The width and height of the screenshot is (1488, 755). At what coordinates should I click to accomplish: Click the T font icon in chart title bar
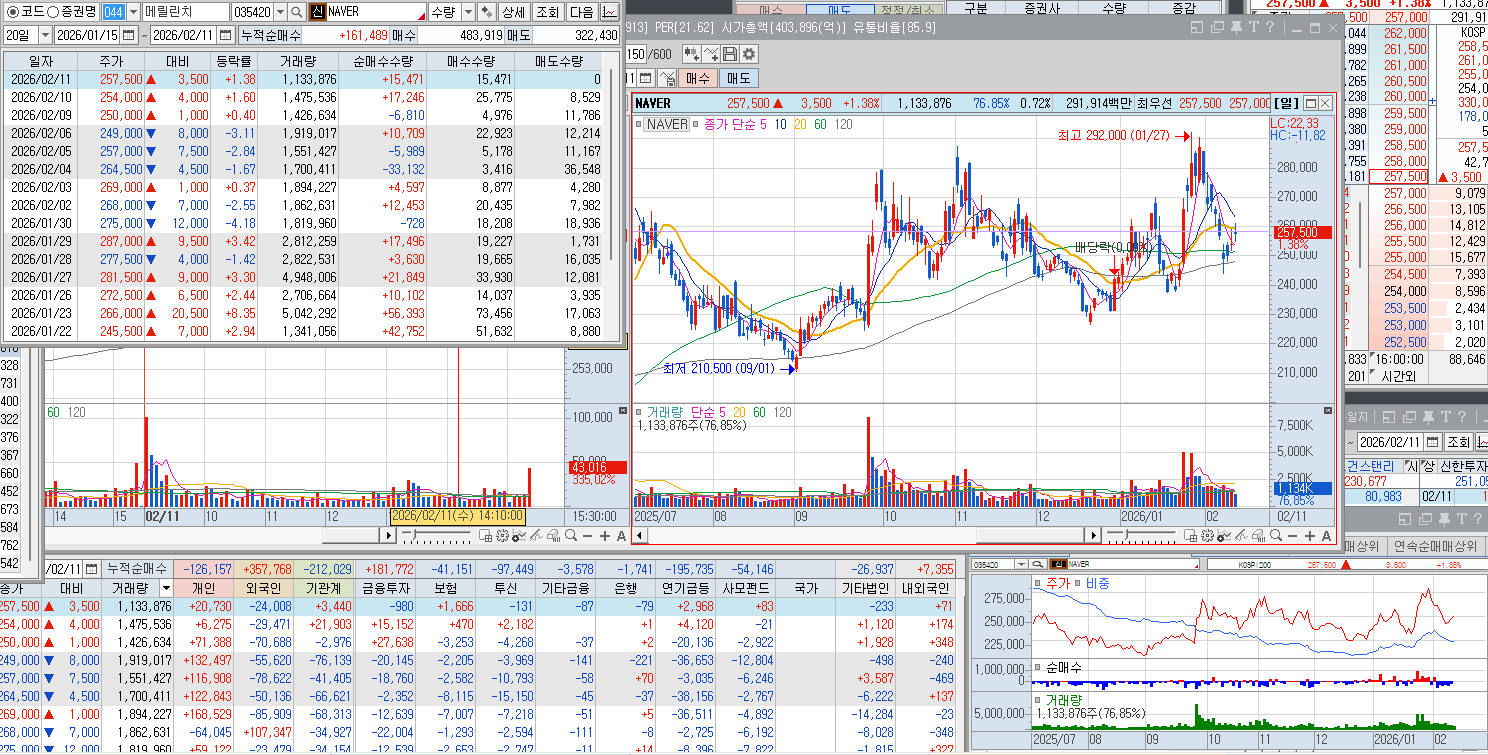pyautogui.click(x=1254, y=26)
